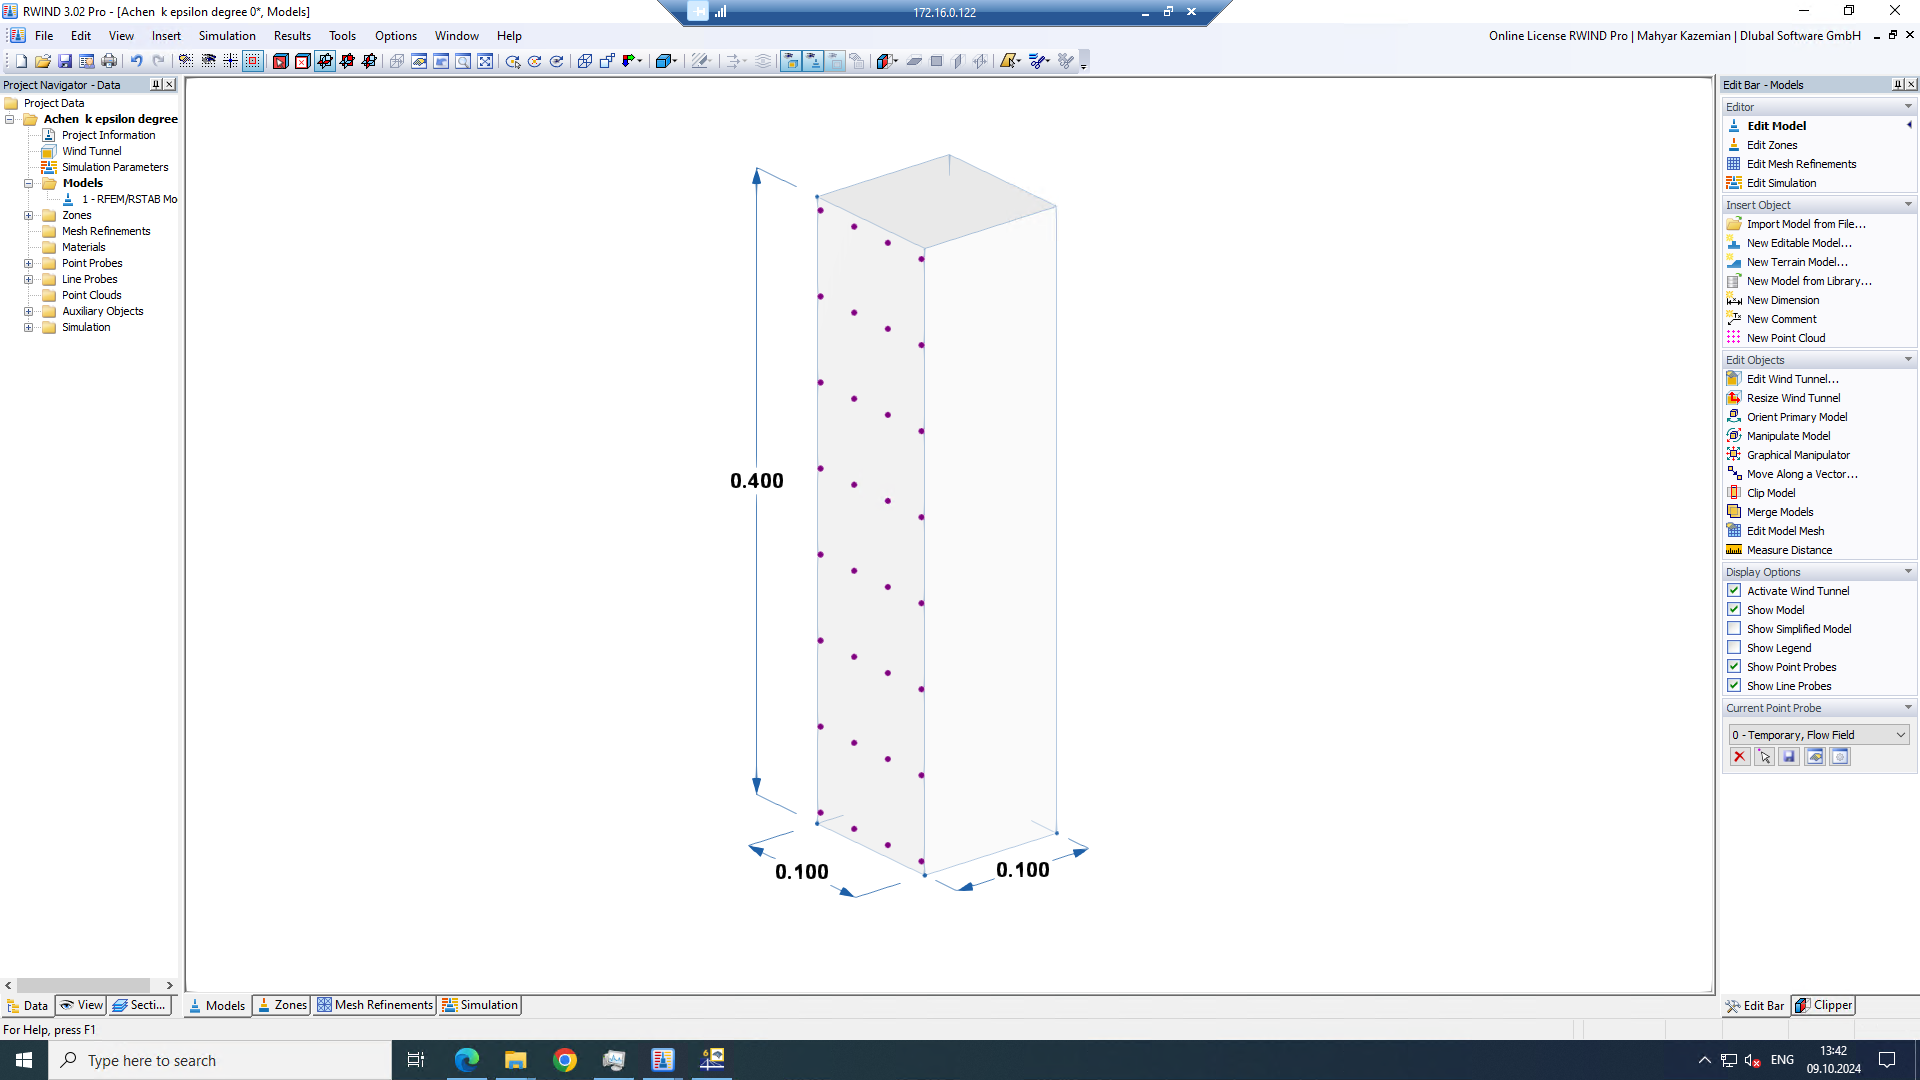The image size is (1920, 1080).
Task: Expand Zones item in Project Data
Action: (x=29, y=214)
